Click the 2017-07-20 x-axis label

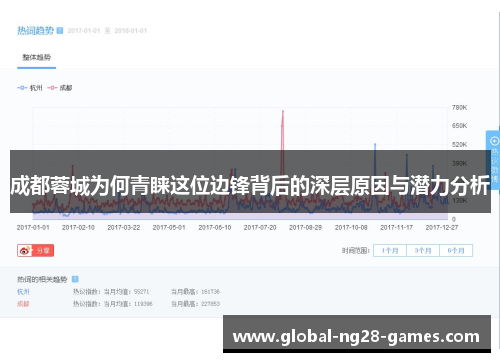(260, 227)
